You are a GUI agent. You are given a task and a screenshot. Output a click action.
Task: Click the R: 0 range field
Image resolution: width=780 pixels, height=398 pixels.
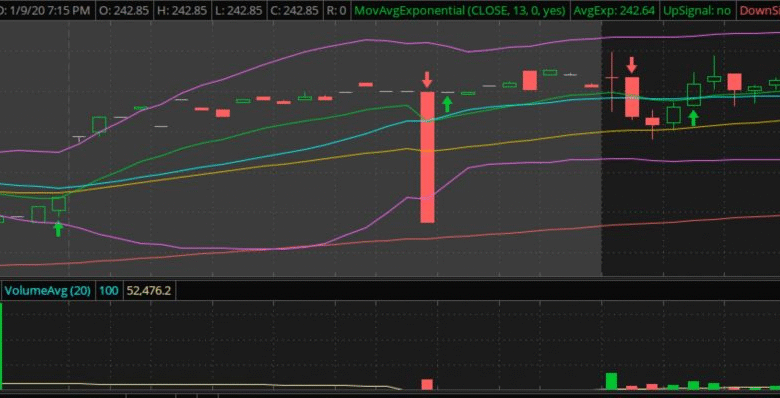[336, 11]
